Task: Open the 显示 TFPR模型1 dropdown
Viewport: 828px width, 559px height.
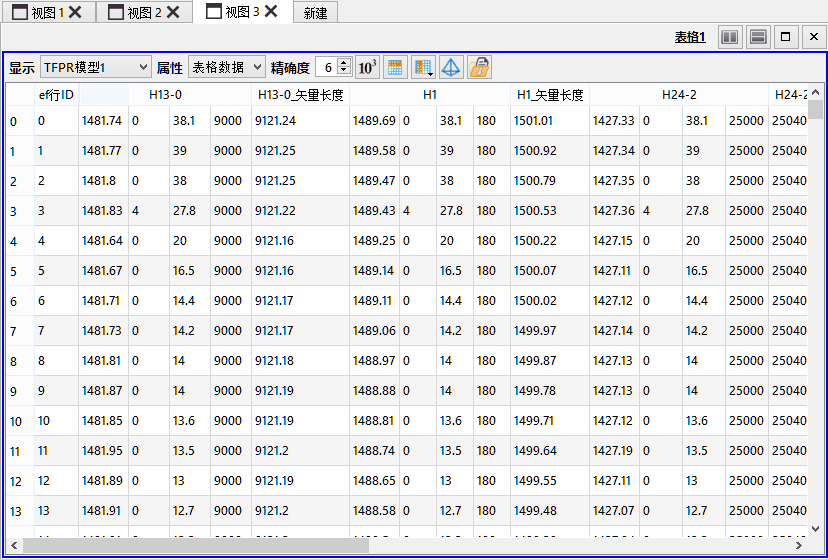Action: click(96, 67)
